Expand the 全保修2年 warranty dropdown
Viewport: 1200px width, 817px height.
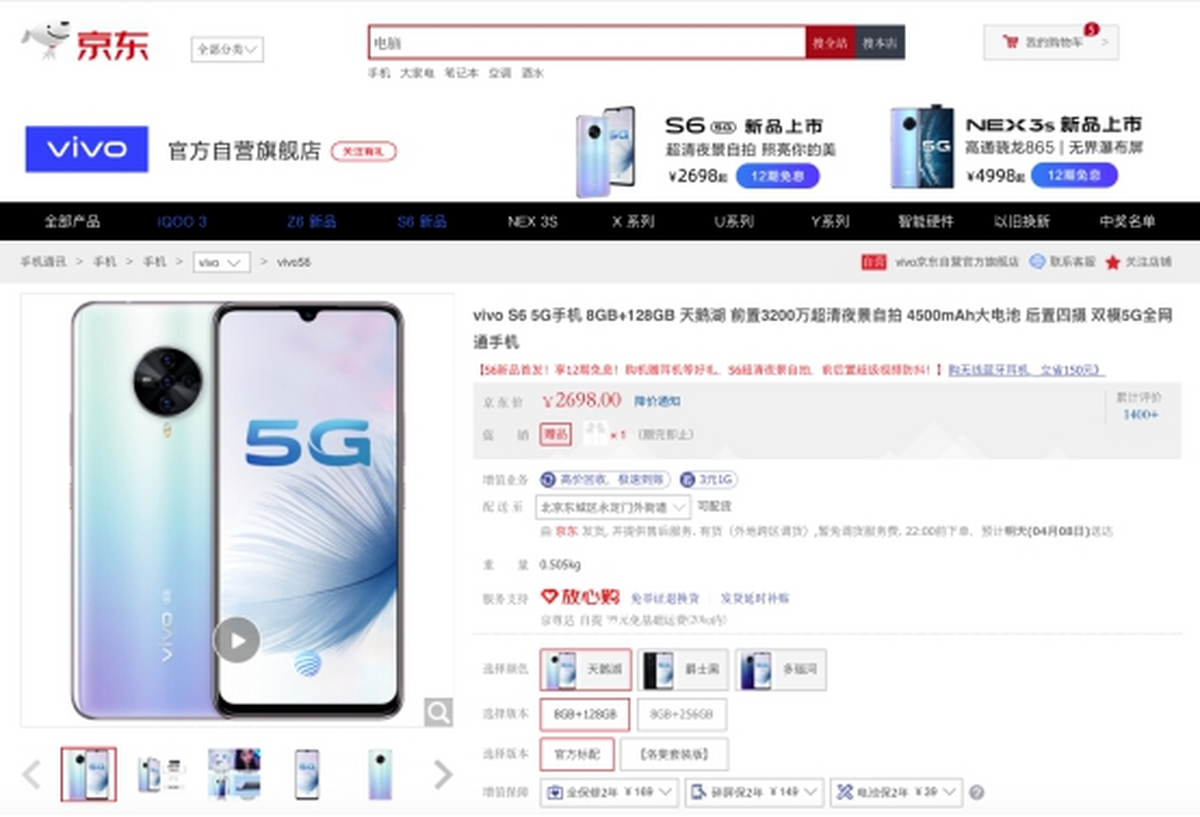pos(609,793)
